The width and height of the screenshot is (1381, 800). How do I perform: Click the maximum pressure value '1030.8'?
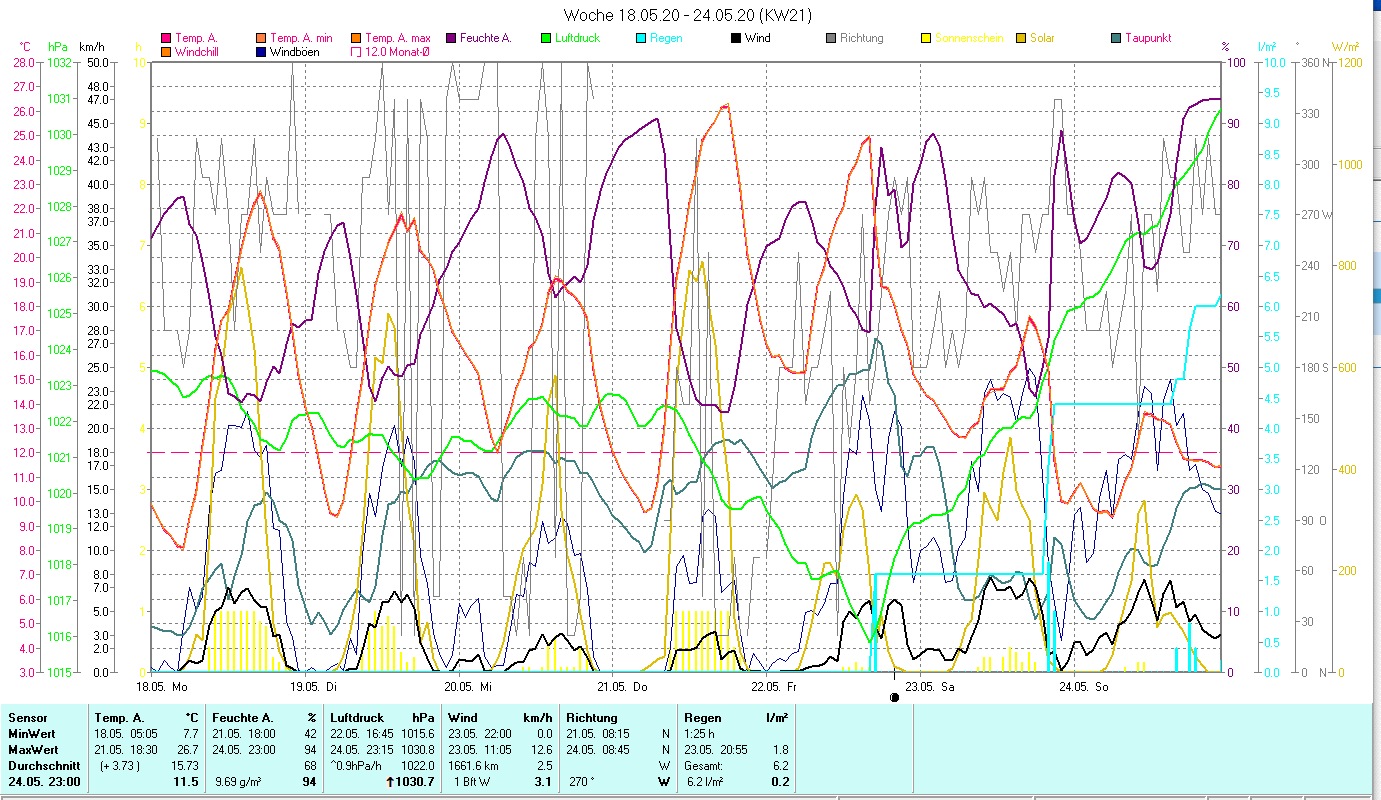pyautogui.click(x=417, y=750)
